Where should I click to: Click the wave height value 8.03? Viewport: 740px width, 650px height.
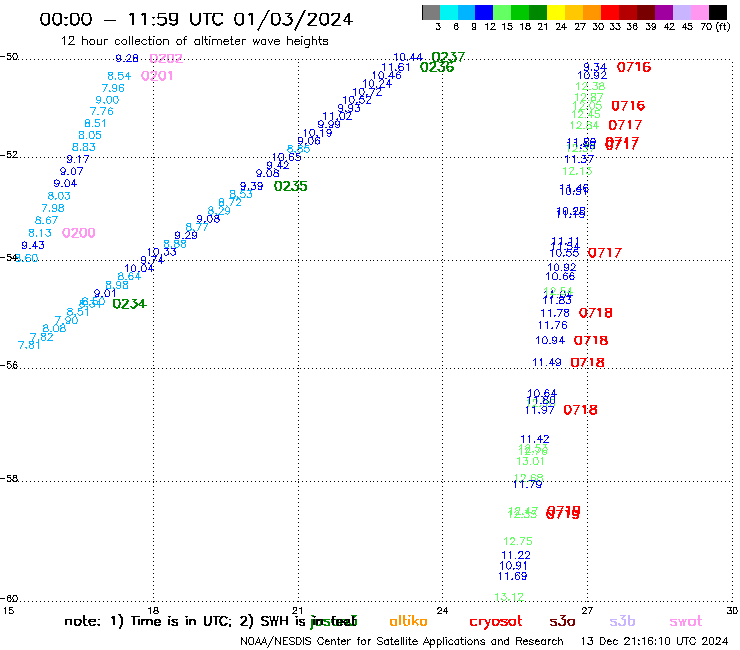59,196
